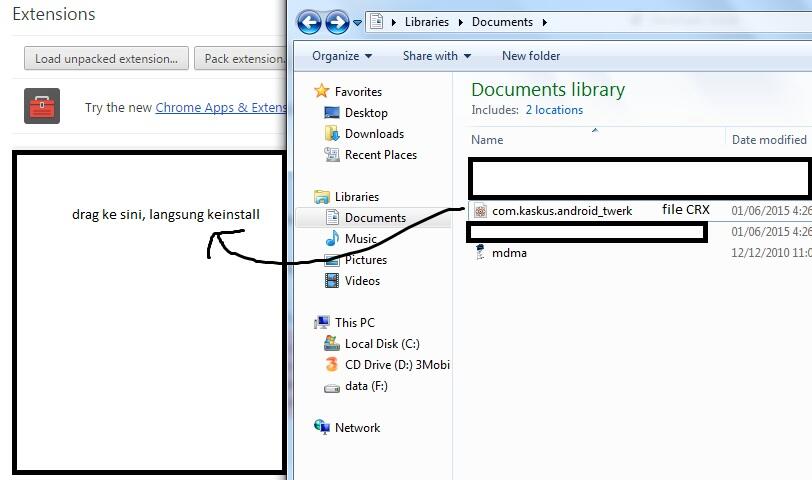This screenshot has height=480, width=812.
Task: Click the CD Drive (D:) 3Mobi icon
Action: click(331, 365)
